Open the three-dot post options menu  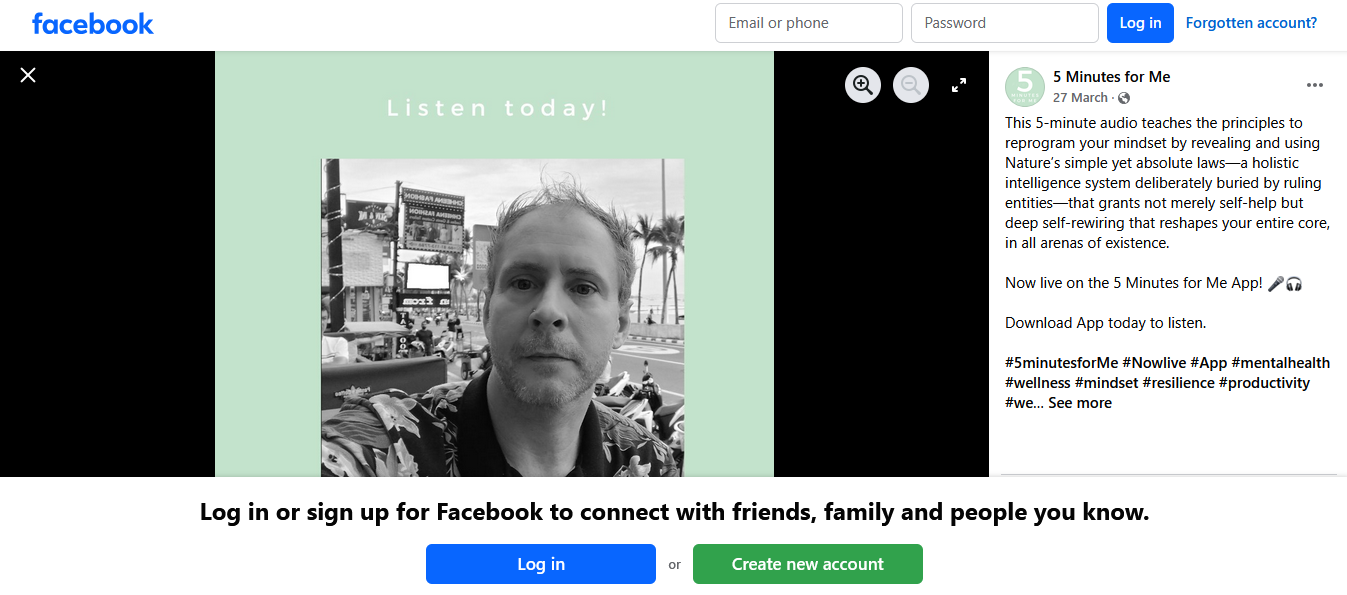[x=1315, y=85]
